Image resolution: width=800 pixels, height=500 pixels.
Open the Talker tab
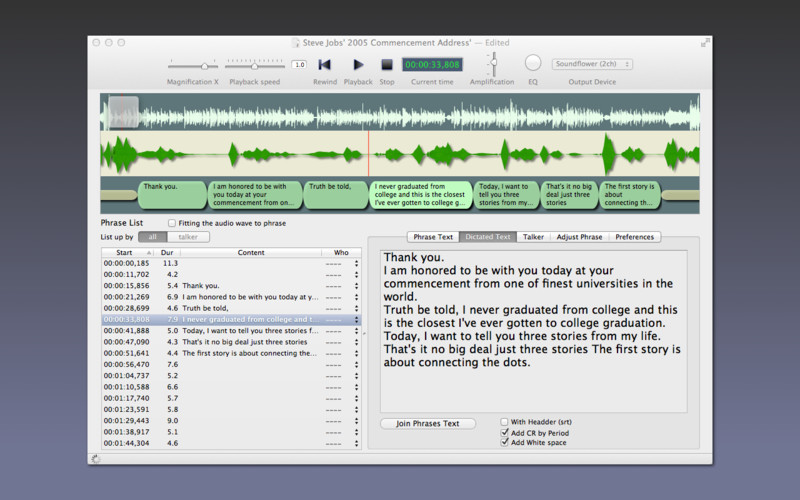pos(533,237)
